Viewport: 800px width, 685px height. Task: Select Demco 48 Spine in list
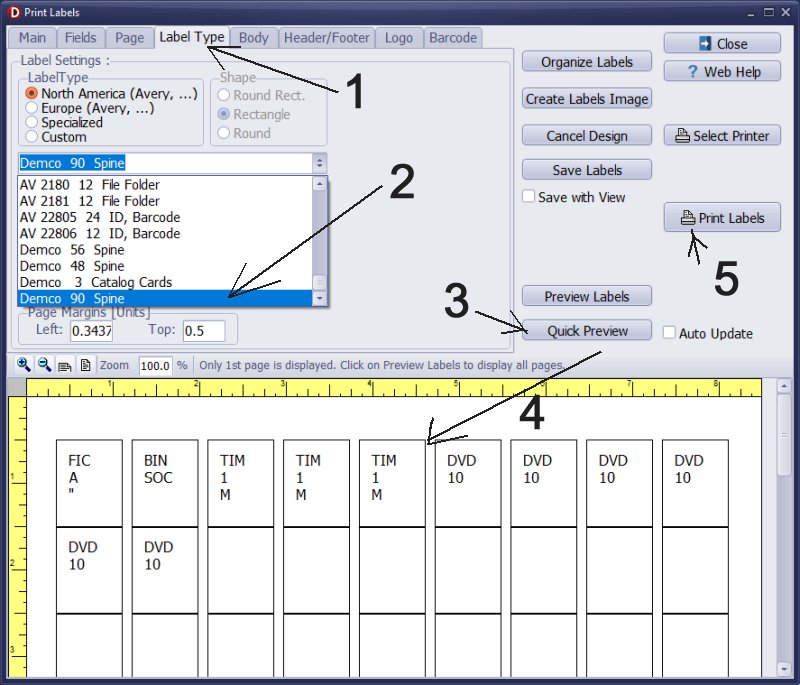tap(165, 266)
